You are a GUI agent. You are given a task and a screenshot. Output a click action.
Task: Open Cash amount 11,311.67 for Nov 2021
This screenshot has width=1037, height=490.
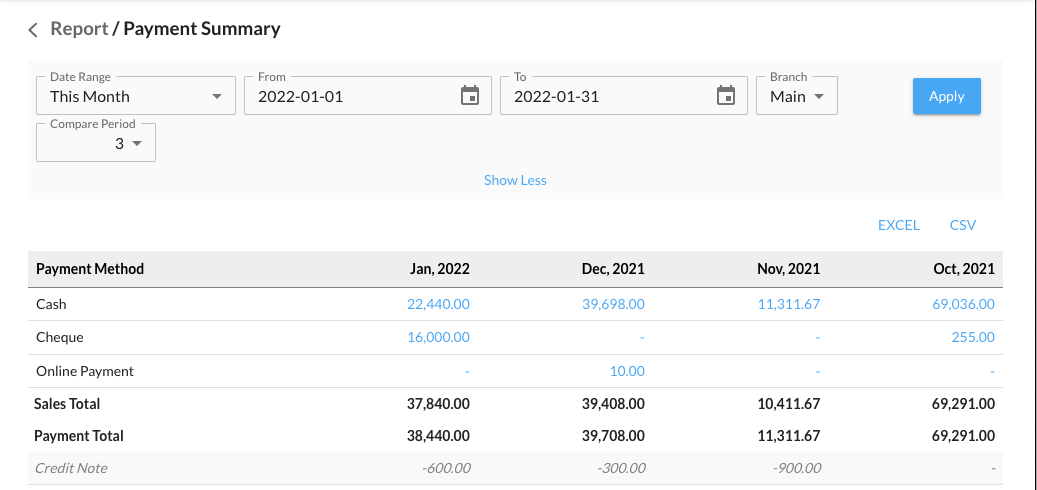pyautogui.click(x=788, y=304)
